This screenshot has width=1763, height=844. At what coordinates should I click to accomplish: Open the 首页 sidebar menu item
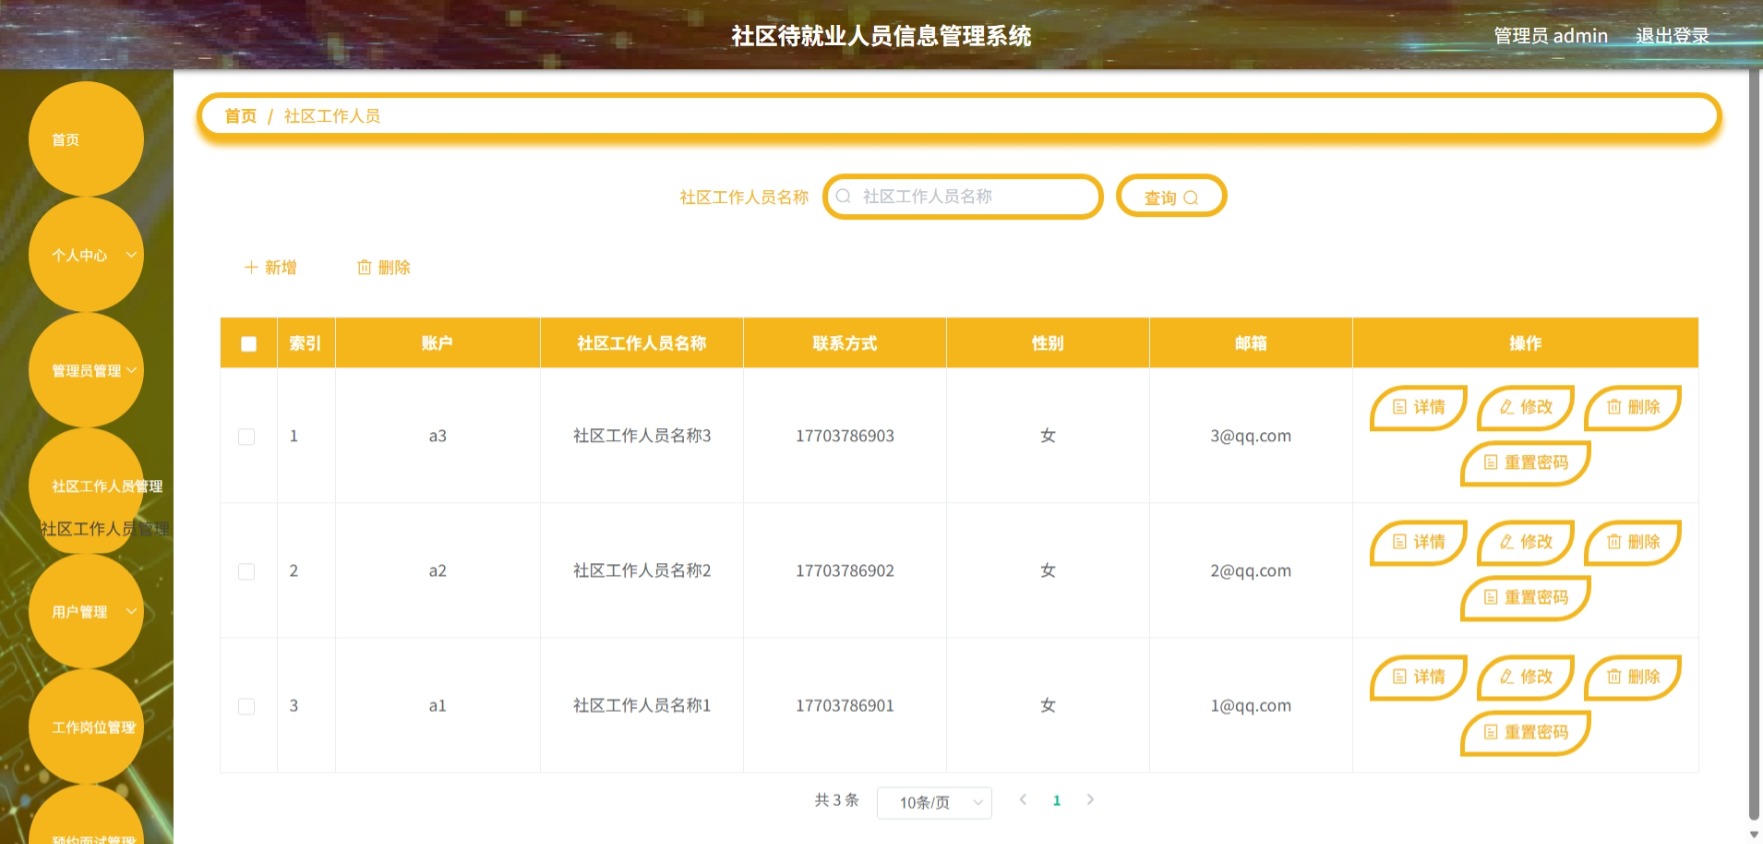point(86,139)
